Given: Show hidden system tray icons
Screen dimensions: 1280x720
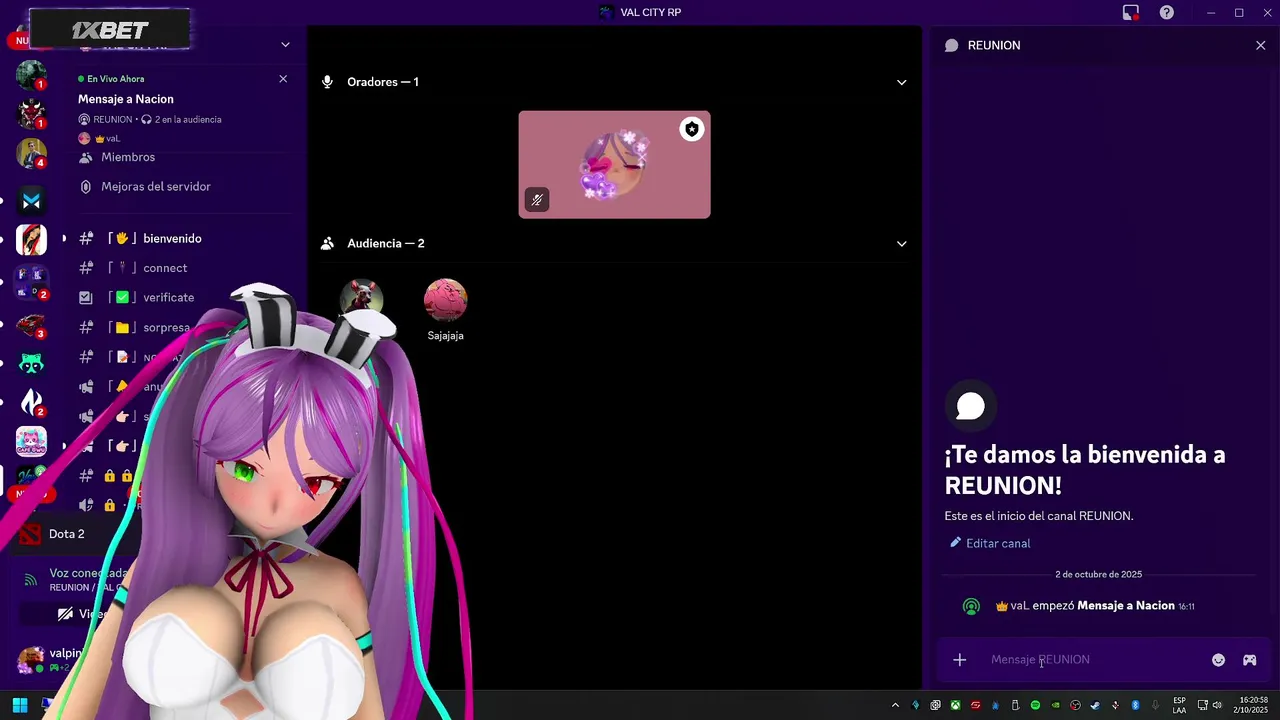Looking at the screenshot, I should [895, 705].
